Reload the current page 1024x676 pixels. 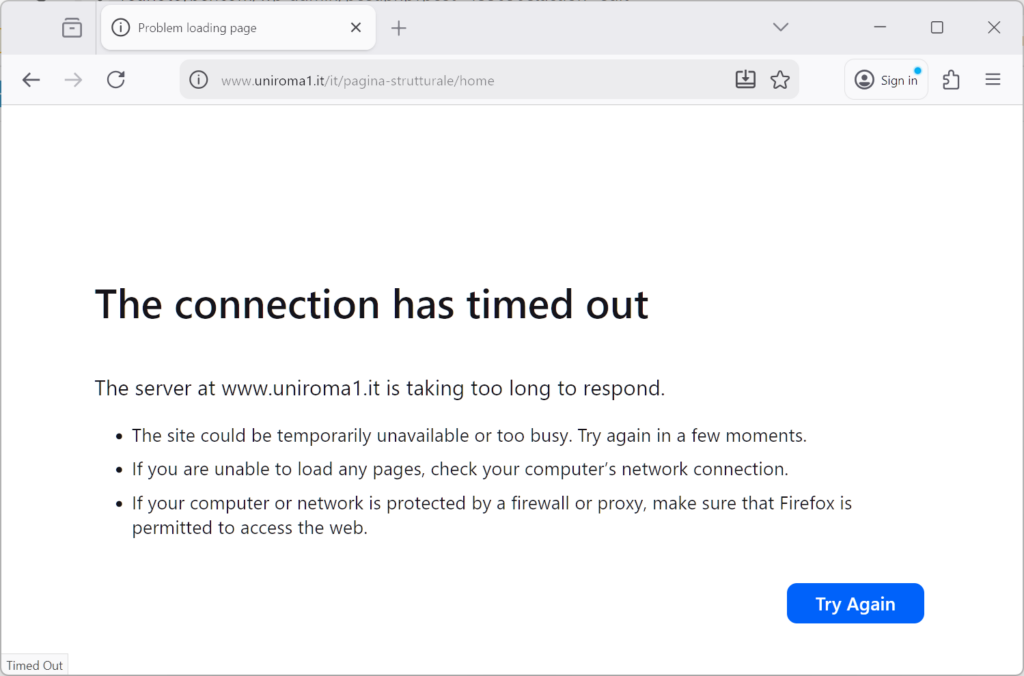116,80
